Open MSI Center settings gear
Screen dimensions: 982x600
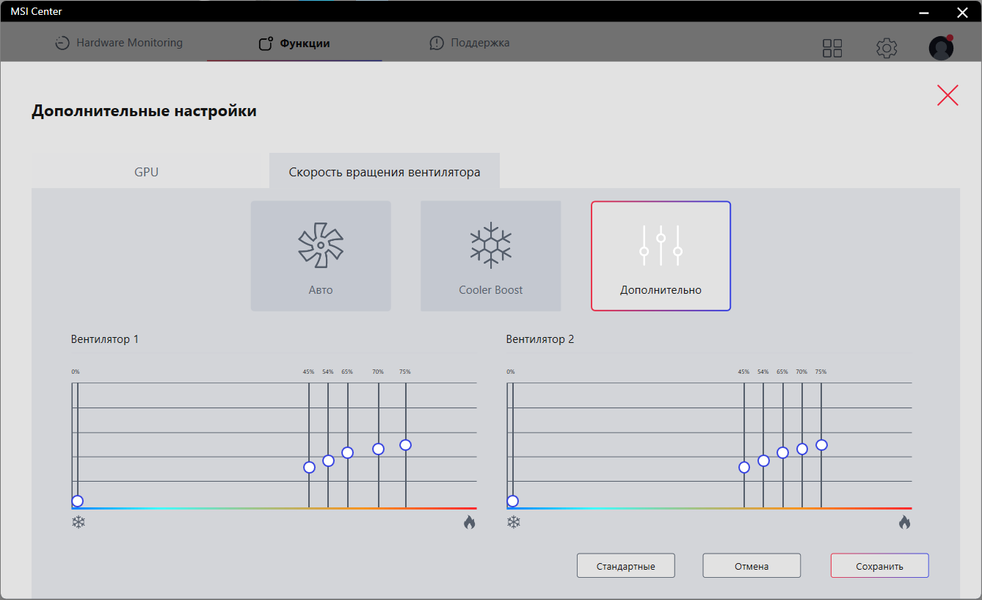point(886,48)
